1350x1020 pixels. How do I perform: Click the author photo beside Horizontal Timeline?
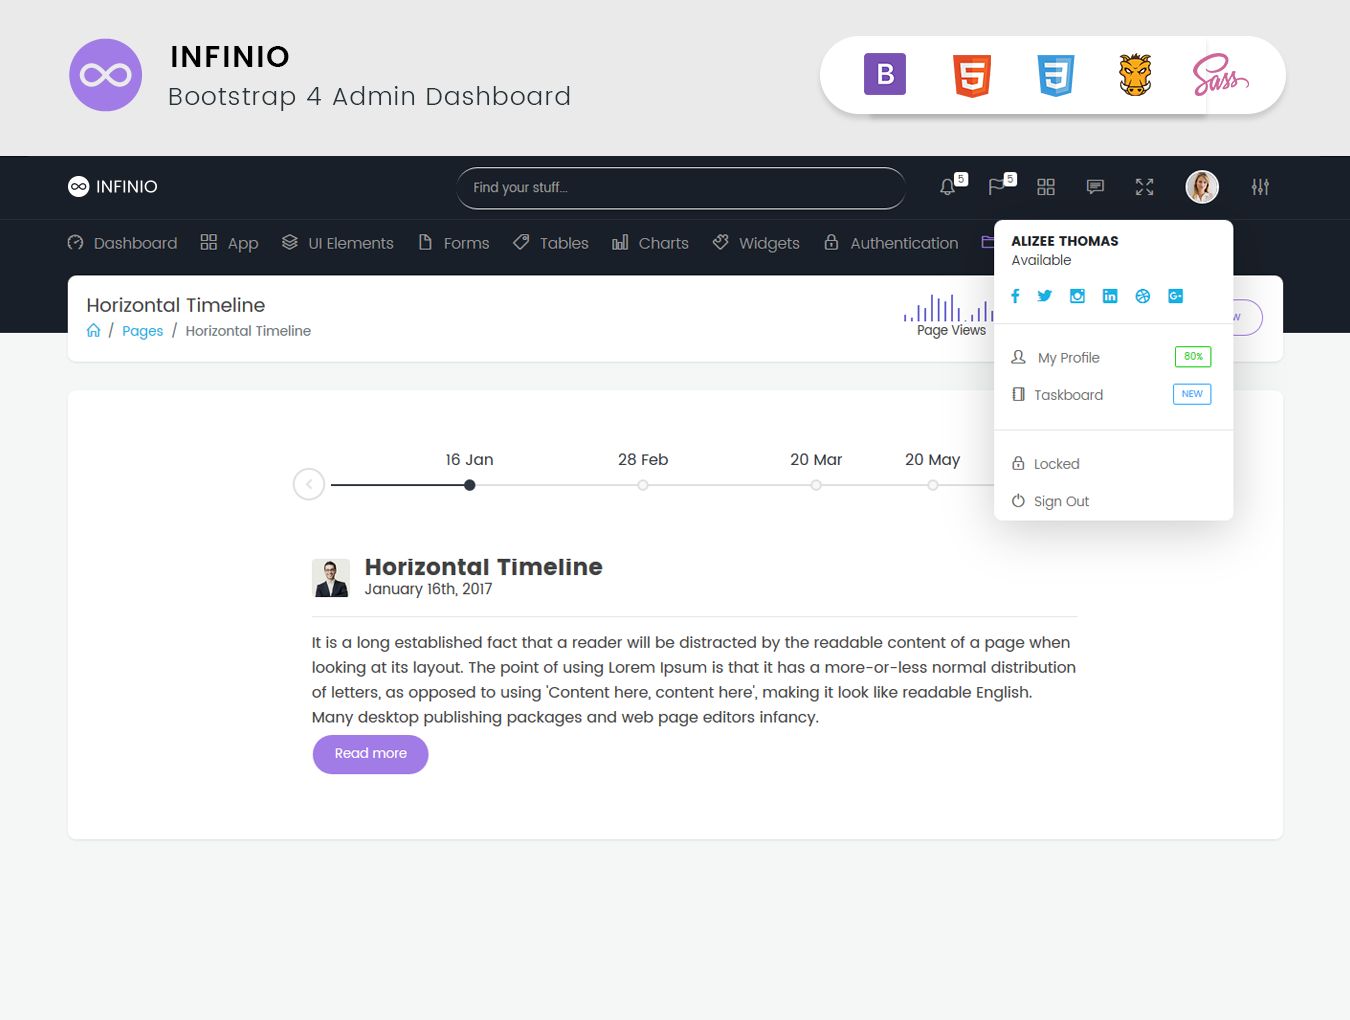click(x=331, y=578)
